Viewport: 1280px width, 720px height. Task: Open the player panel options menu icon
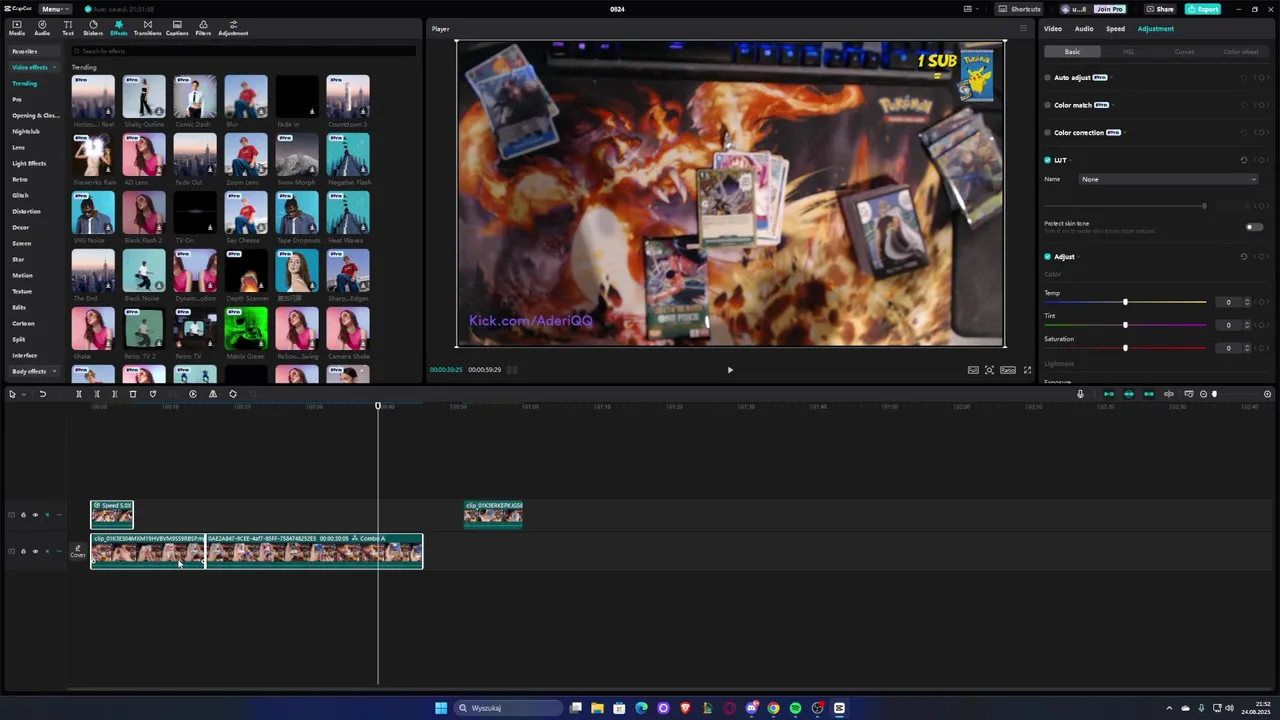(1023, 29)
